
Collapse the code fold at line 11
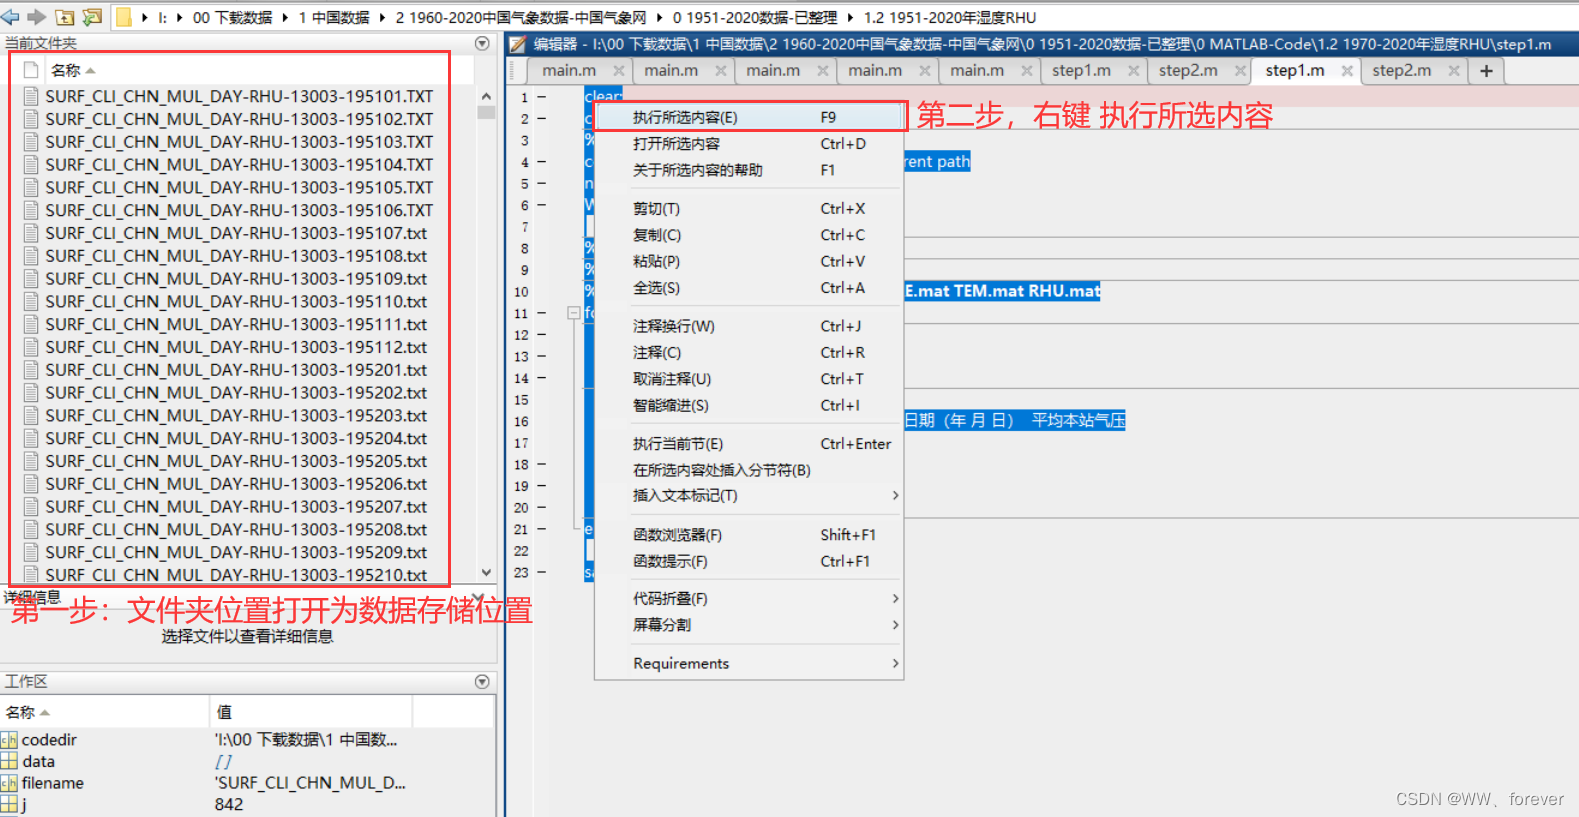(574, 313)
